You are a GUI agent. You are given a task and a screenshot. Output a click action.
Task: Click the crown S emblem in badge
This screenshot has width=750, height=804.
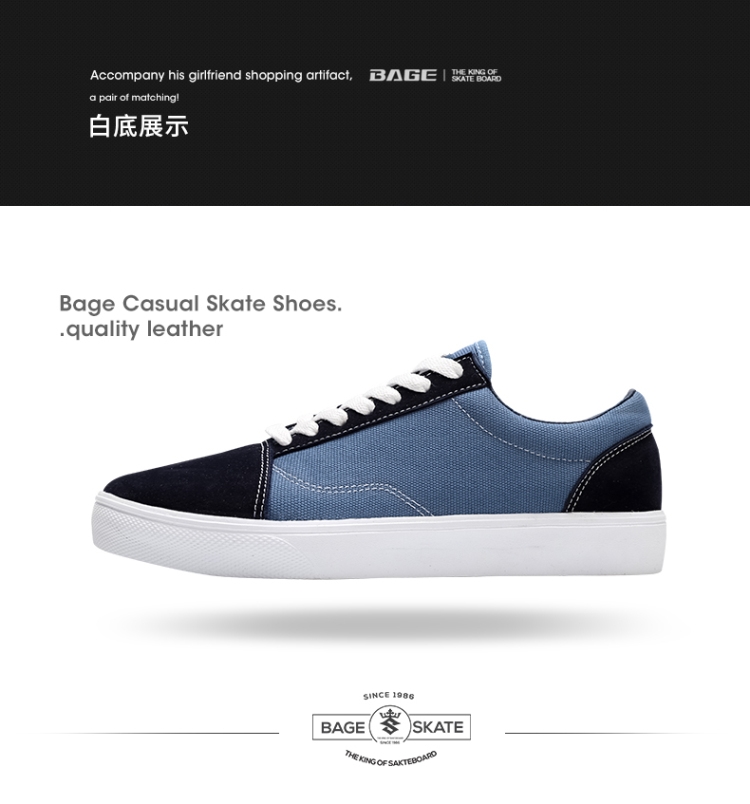pyautogui.click(x=390, y=725)
